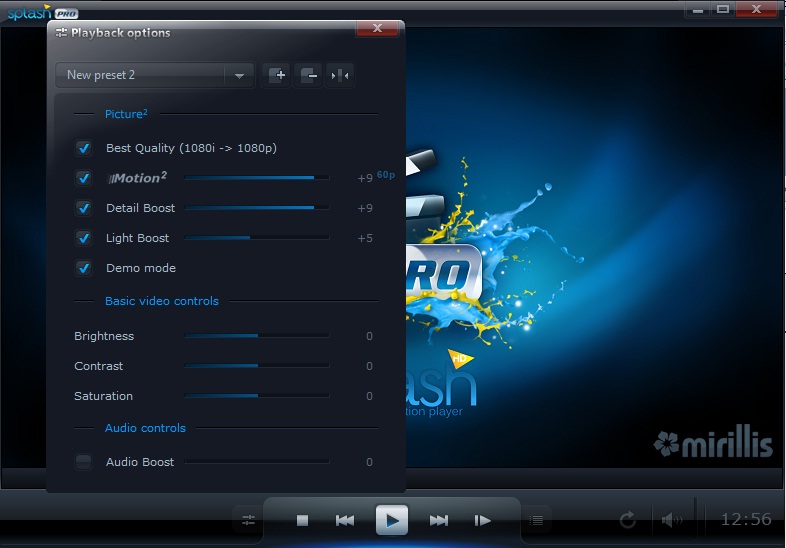Viewport: 786px width, 548px height.
Task: Enable the Audio Boost checkbox
Action: click(84, 462)
